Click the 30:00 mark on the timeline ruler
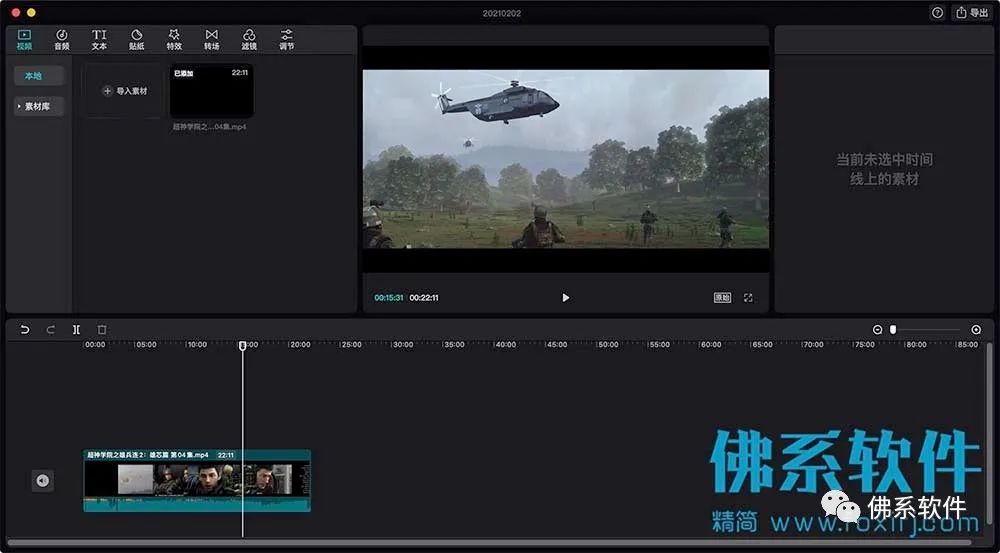 click(402, 344)
